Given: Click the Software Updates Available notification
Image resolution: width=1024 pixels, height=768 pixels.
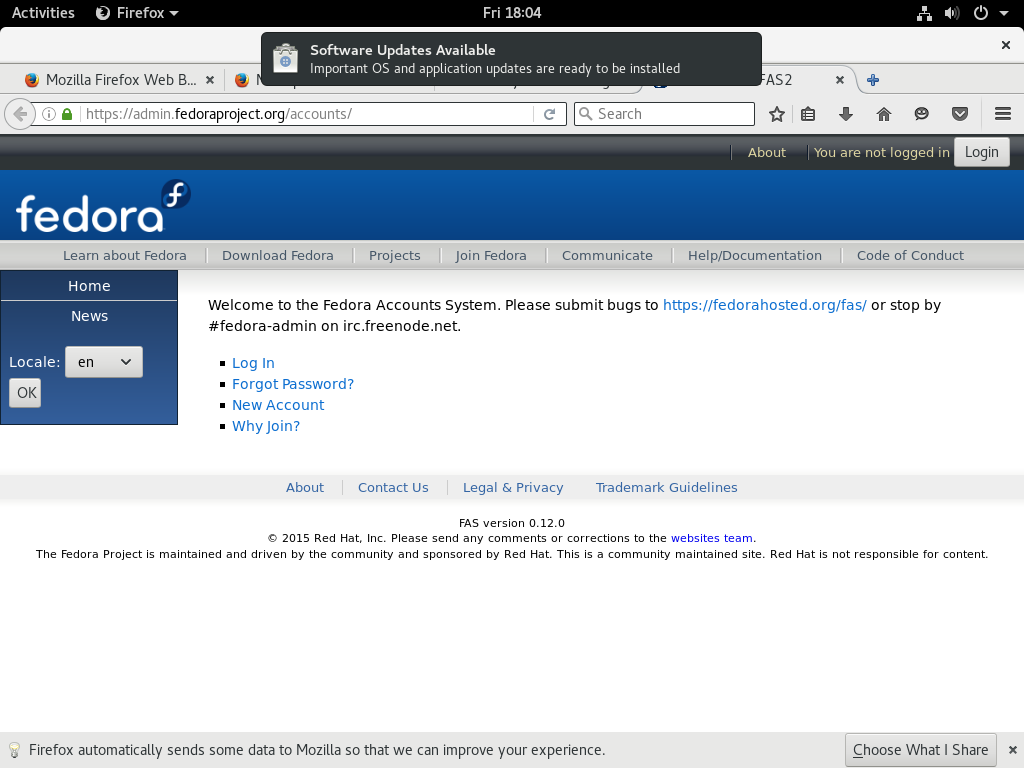Looking at the screenshot, I should point(511,59).
